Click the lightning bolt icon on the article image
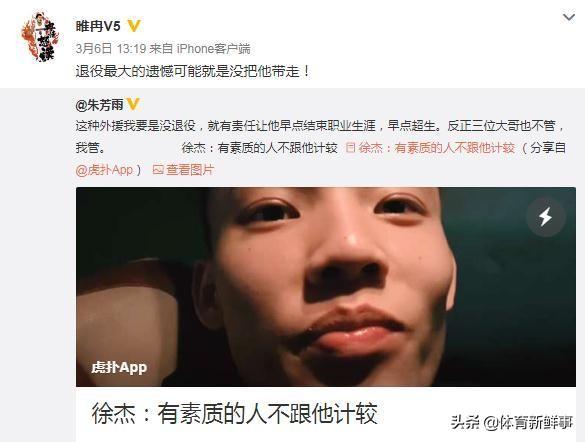Screen dimensions: 585x442 pyautogui.click(x=546, y=217)
